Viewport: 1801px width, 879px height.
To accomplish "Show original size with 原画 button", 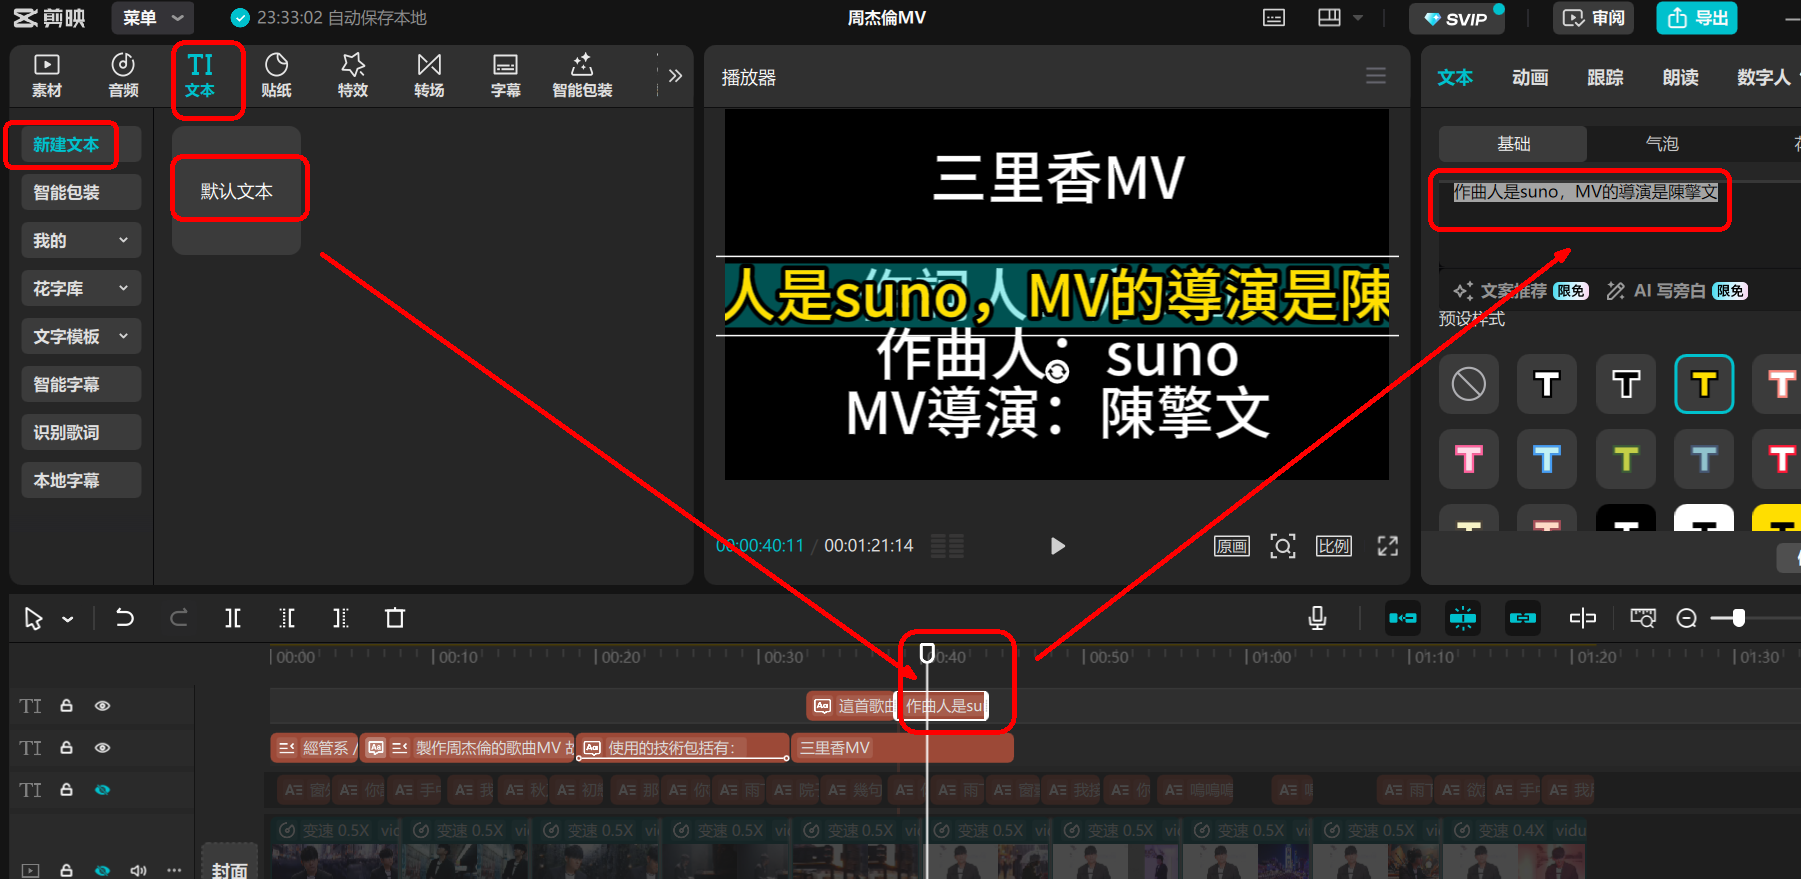I will [x=1232, y=546].
